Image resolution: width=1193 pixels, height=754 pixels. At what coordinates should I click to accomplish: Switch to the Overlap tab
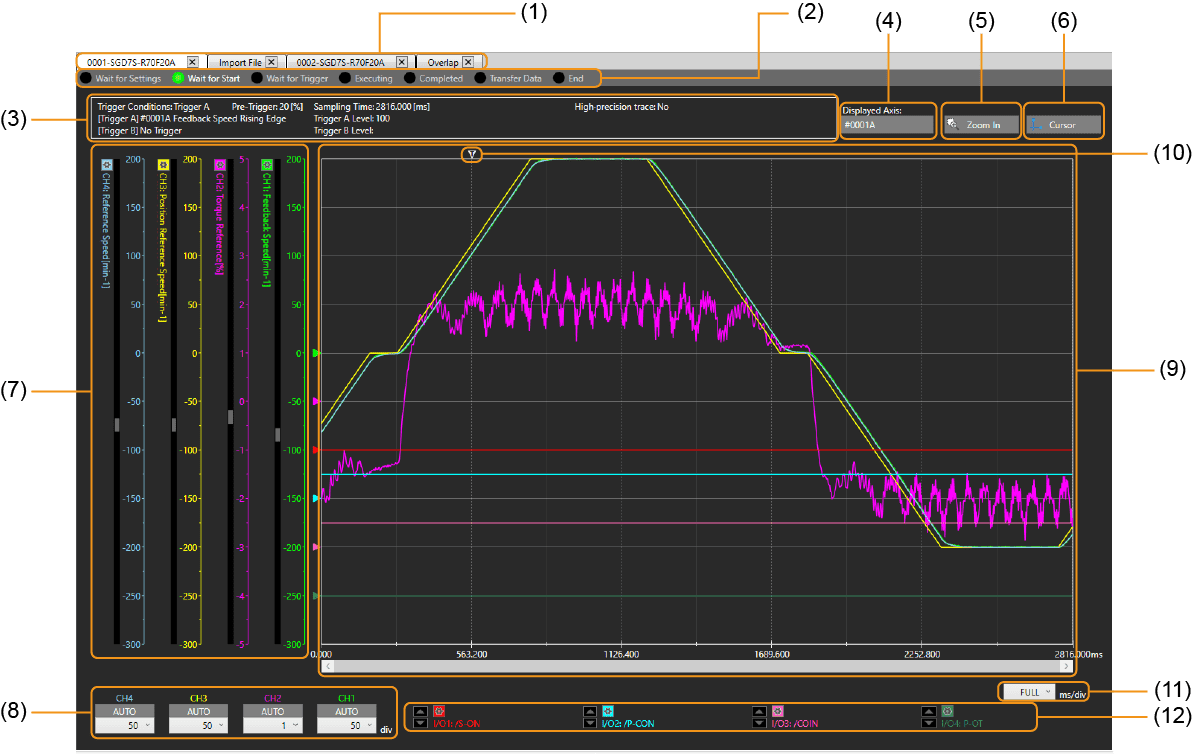(x=444, y=62)
